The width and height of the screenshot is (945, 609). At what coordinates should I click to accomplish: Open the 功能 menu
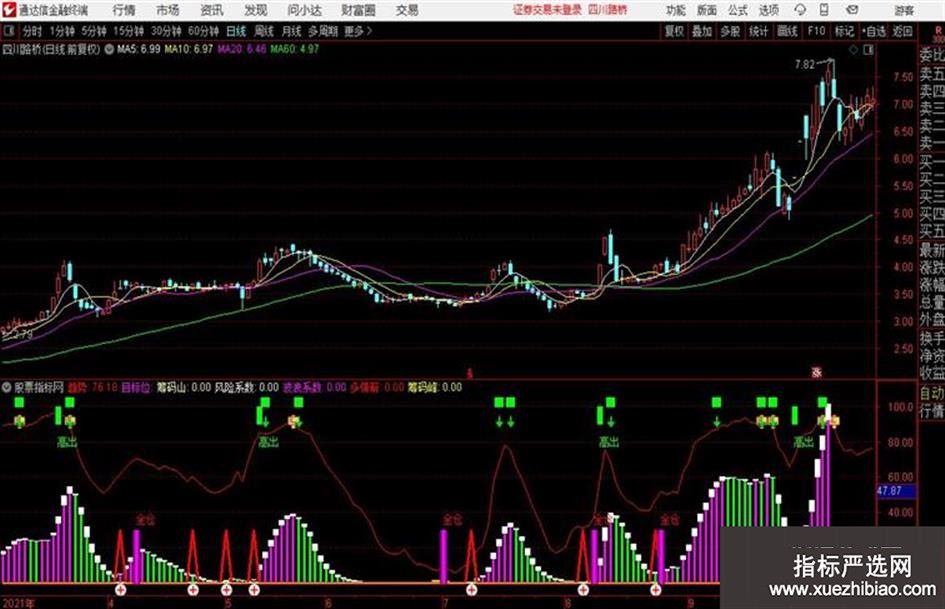[676, 10]
